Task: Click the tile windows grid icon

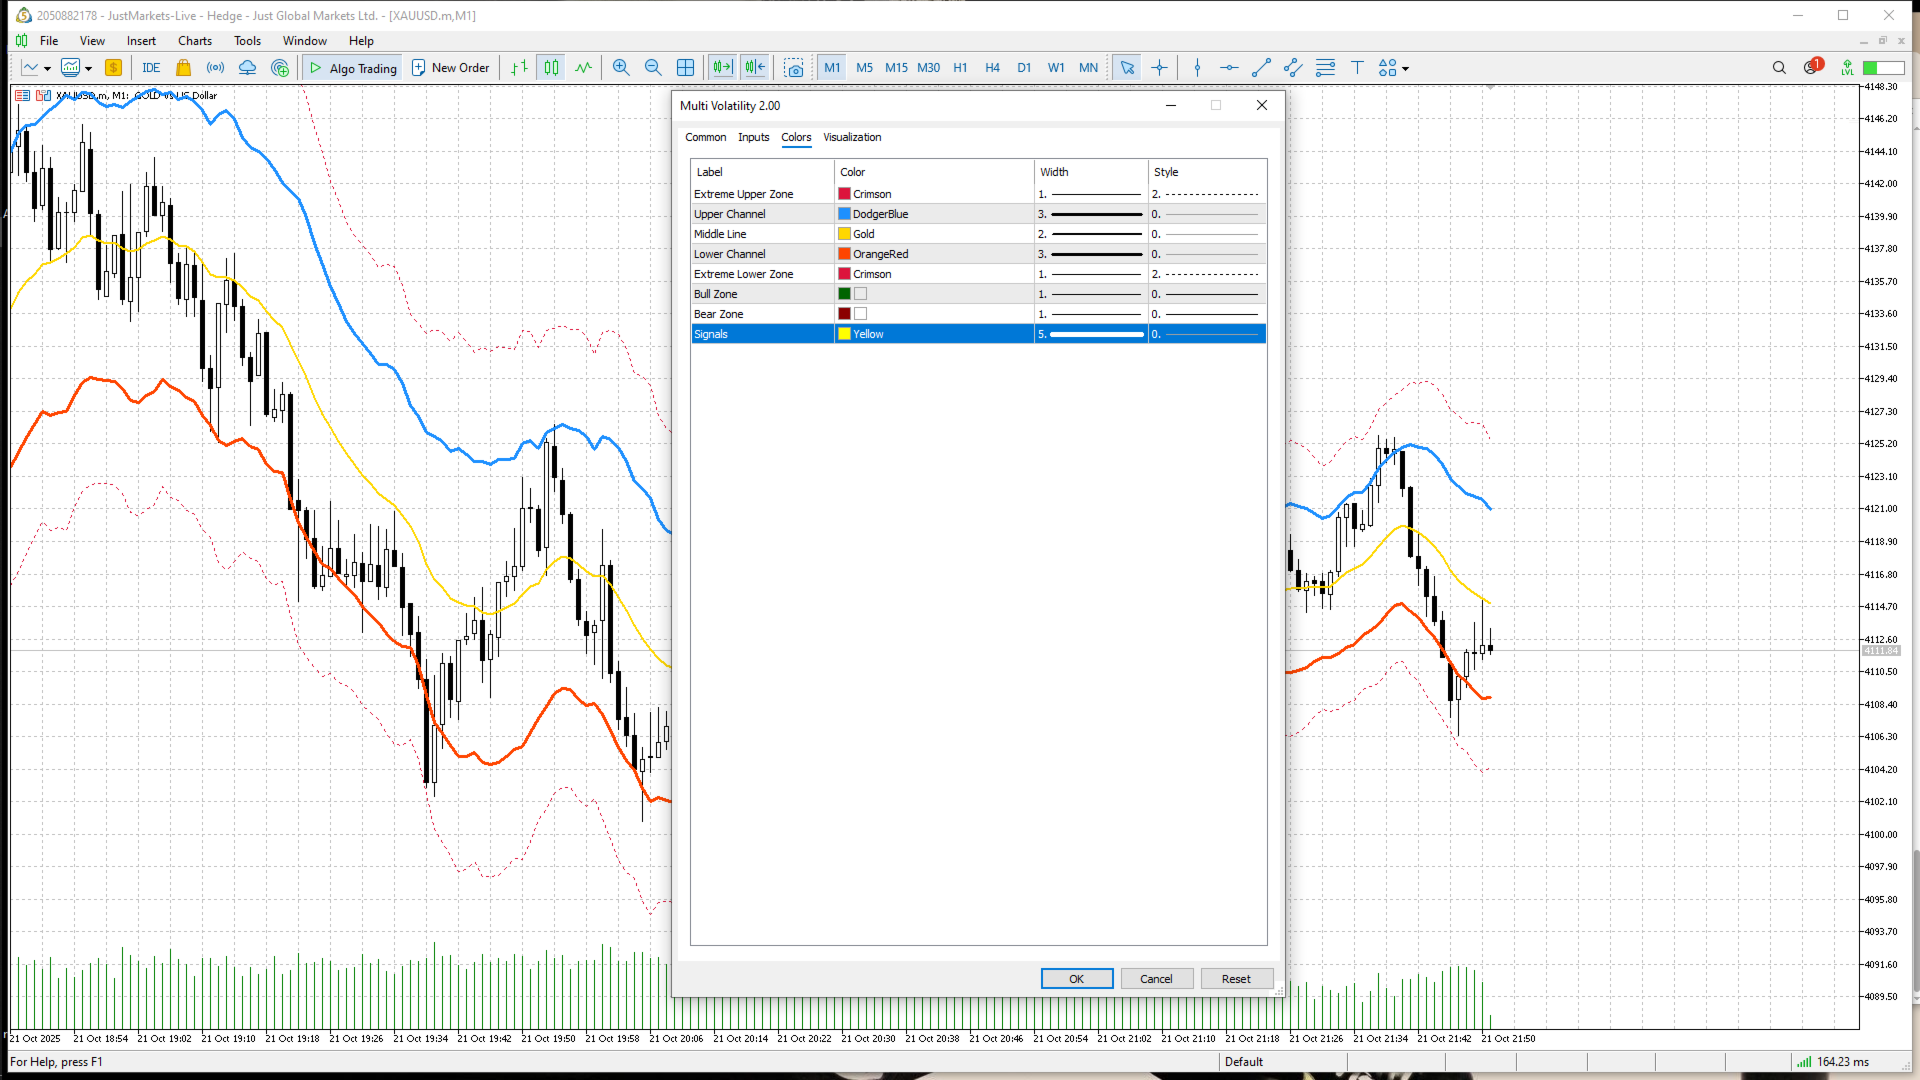Action: click(x=685, y=68)
